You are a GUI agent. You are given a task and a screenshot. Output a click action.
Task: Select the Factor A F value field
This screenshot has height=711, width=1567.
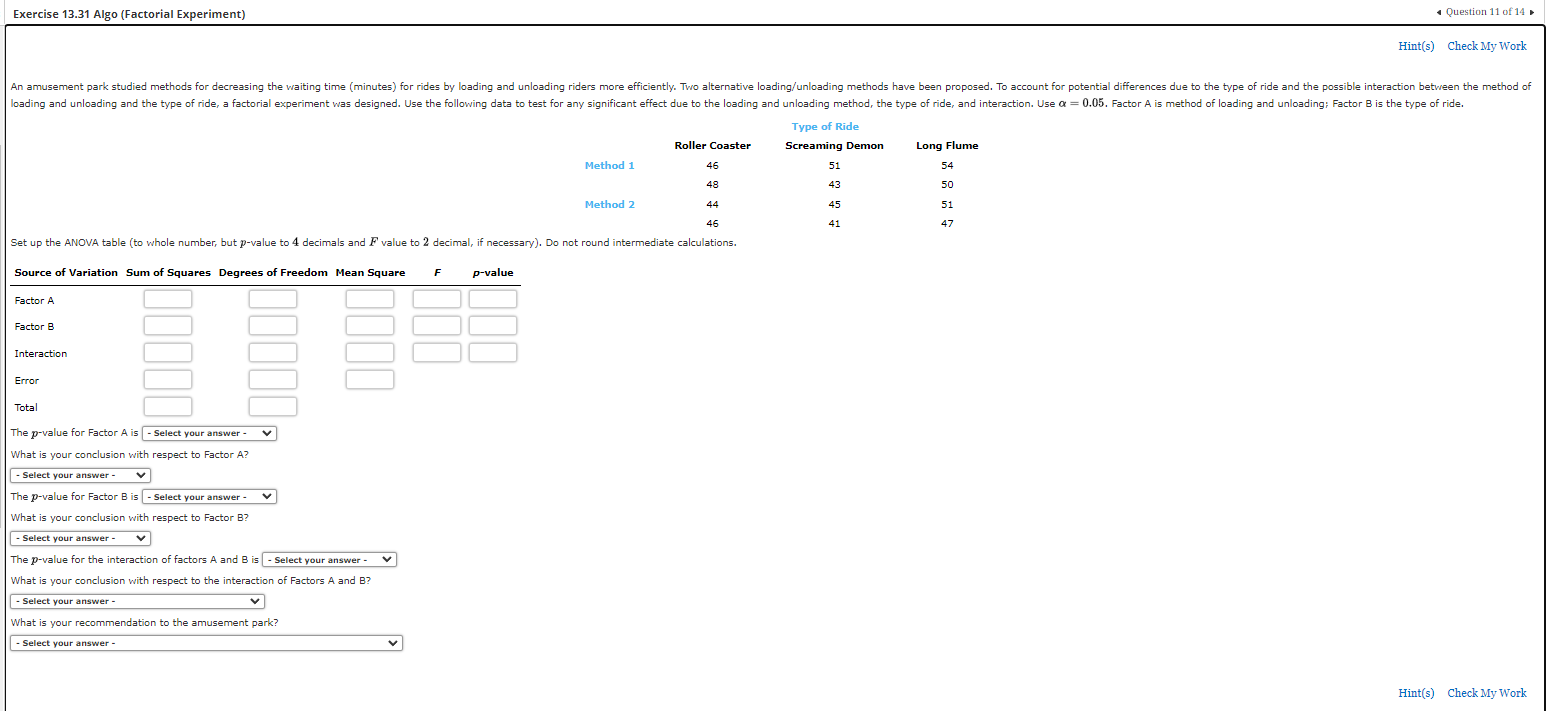436,298
